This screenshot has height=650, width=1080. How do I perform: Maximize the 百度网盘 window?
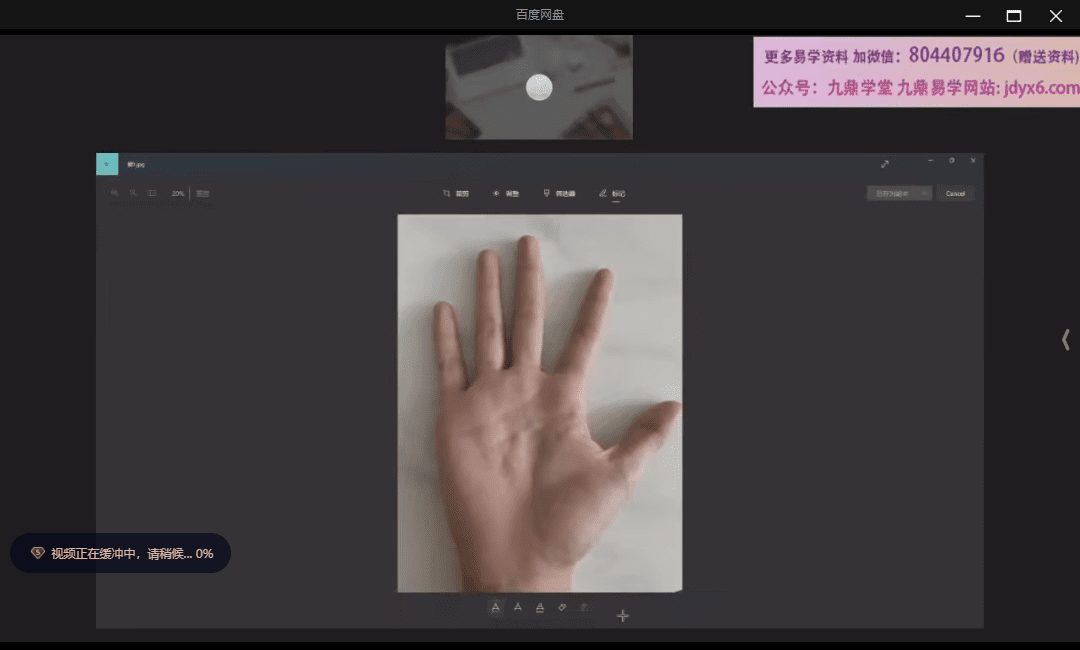1014,16
